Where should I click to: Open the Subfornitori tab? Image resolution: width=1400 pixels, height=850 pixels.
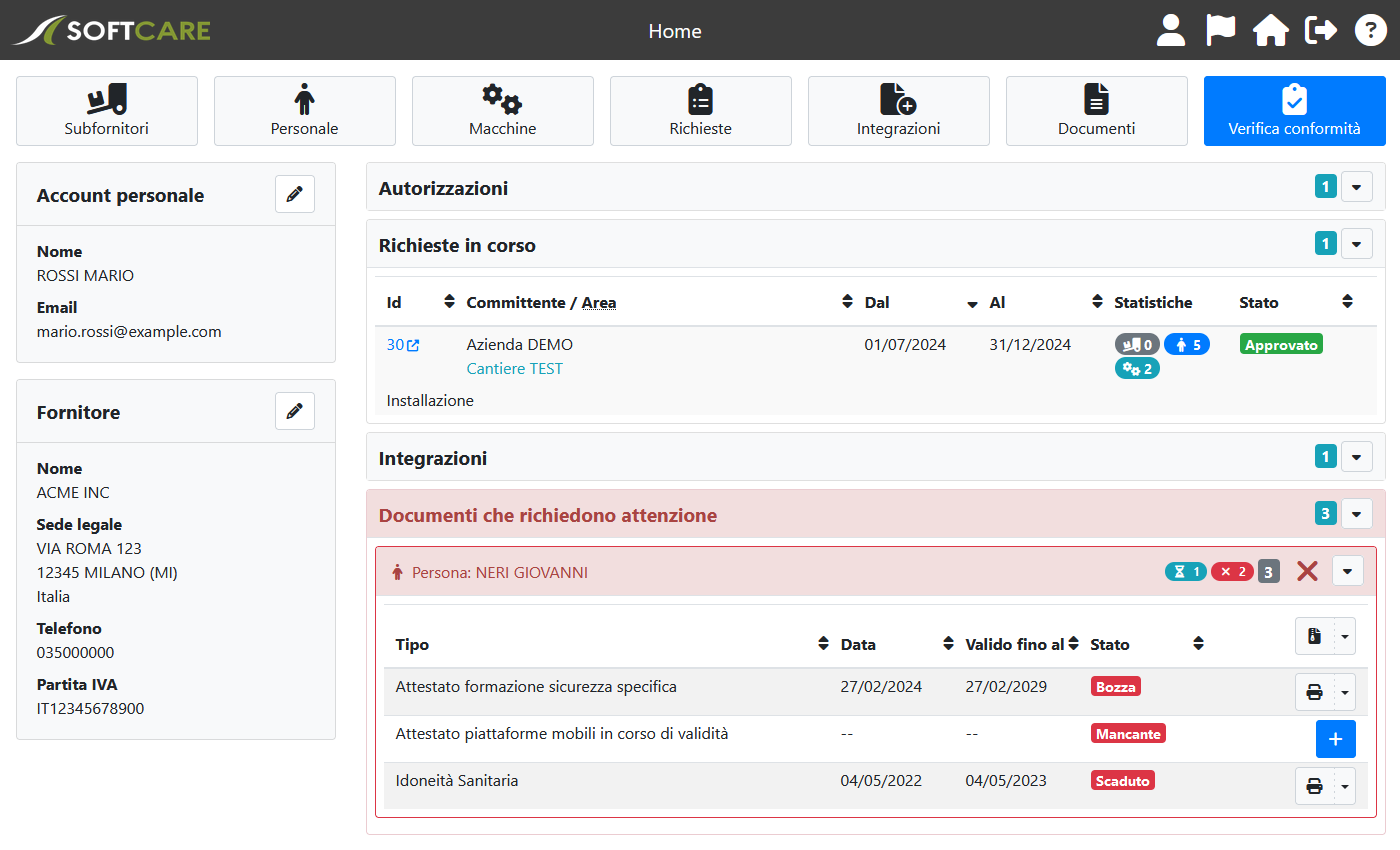(107, 111)
